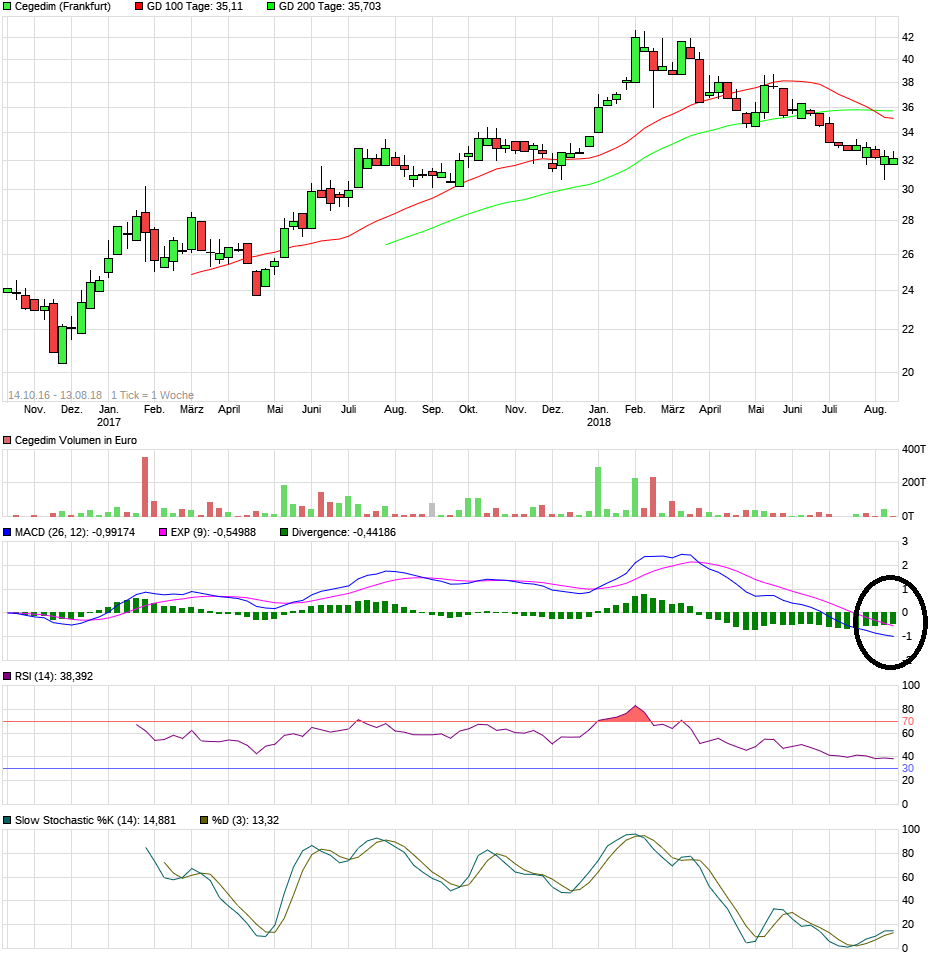Click the 'Mai' label after April 2018
This screenshot has width=940, height=958.
coord(756,410)
